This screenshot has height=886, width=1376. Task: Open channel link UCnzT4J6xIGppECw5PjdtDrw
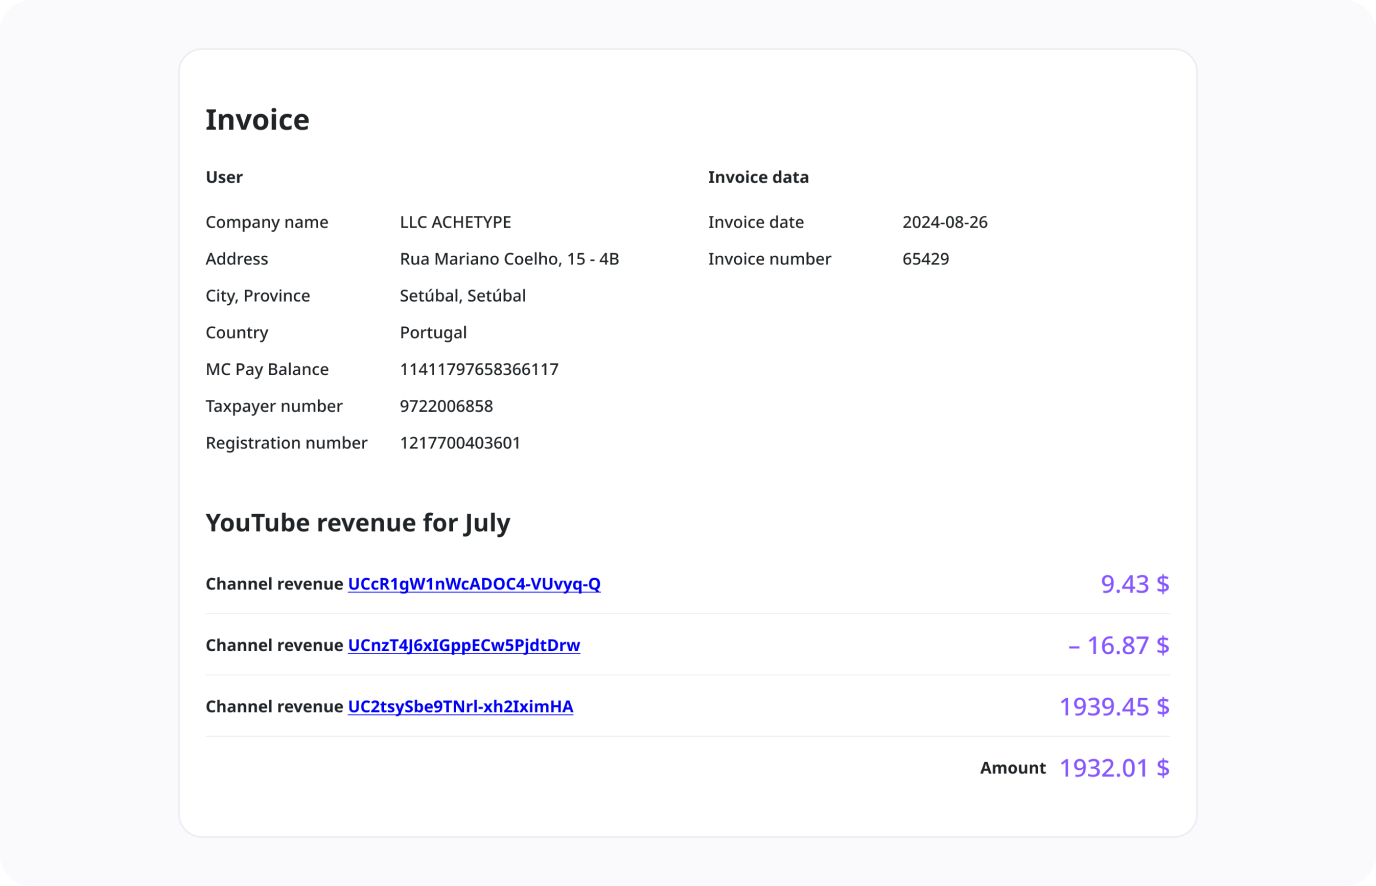[x=464, y=645]
